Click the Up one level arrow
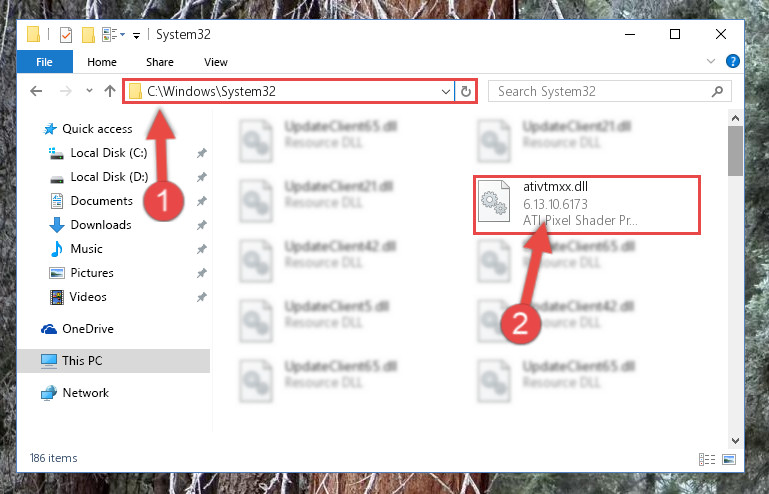 (110, 91)
